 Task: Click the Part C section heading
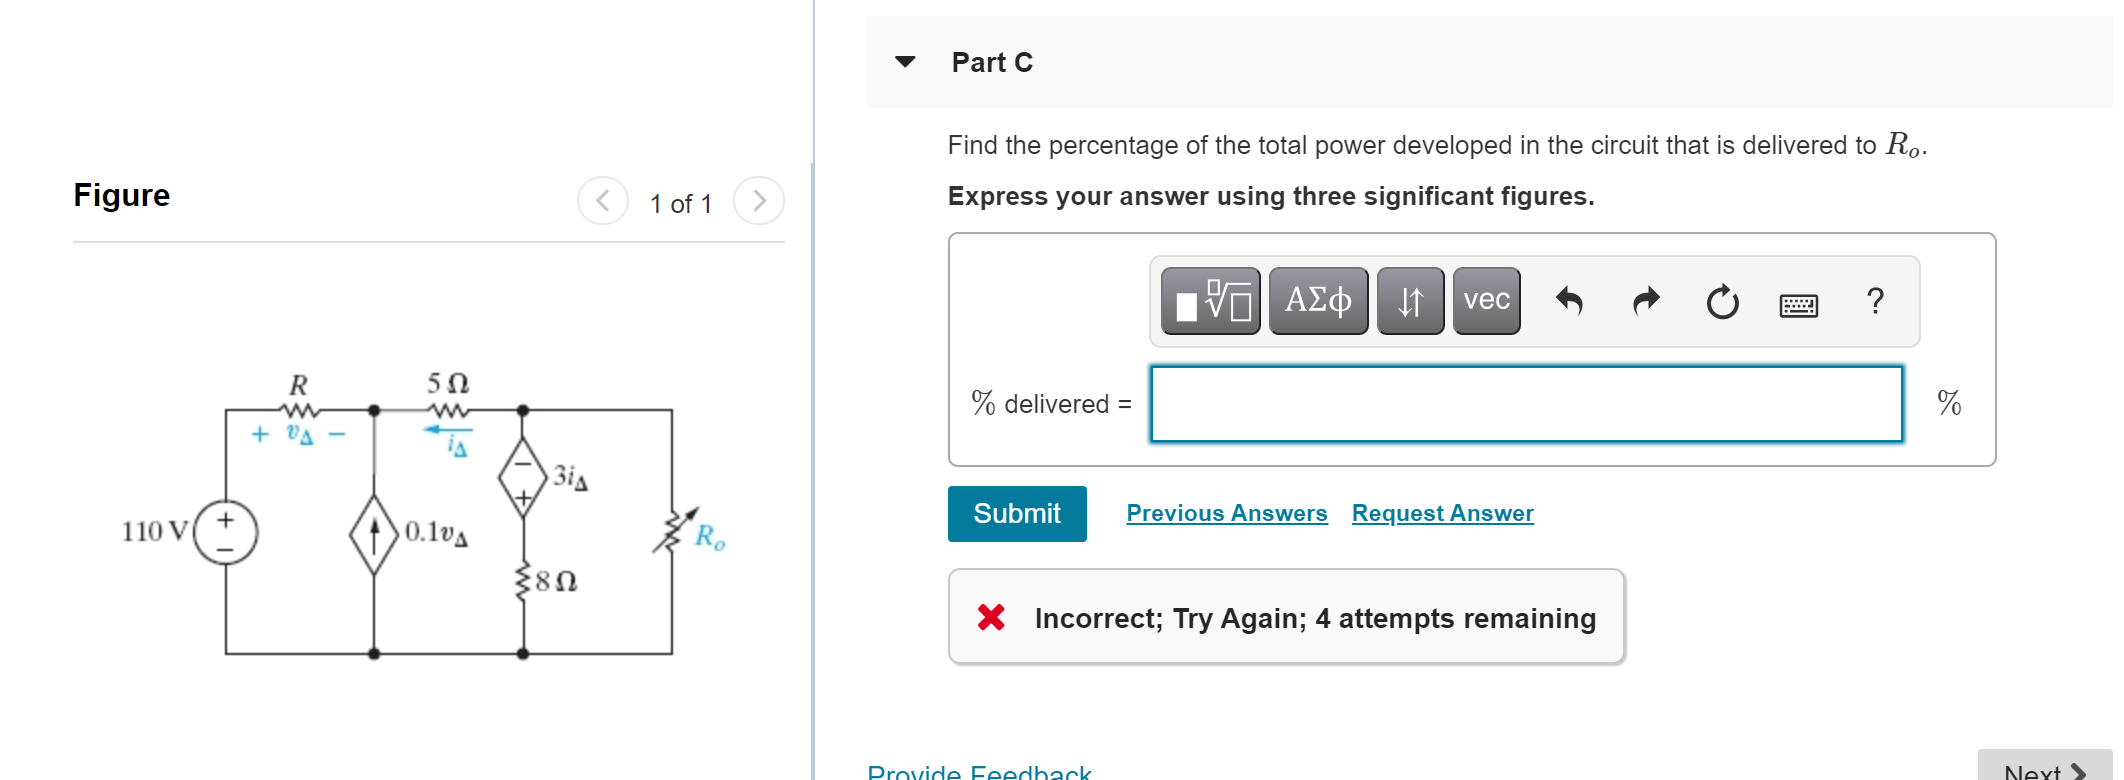click(x=993, y=61)
